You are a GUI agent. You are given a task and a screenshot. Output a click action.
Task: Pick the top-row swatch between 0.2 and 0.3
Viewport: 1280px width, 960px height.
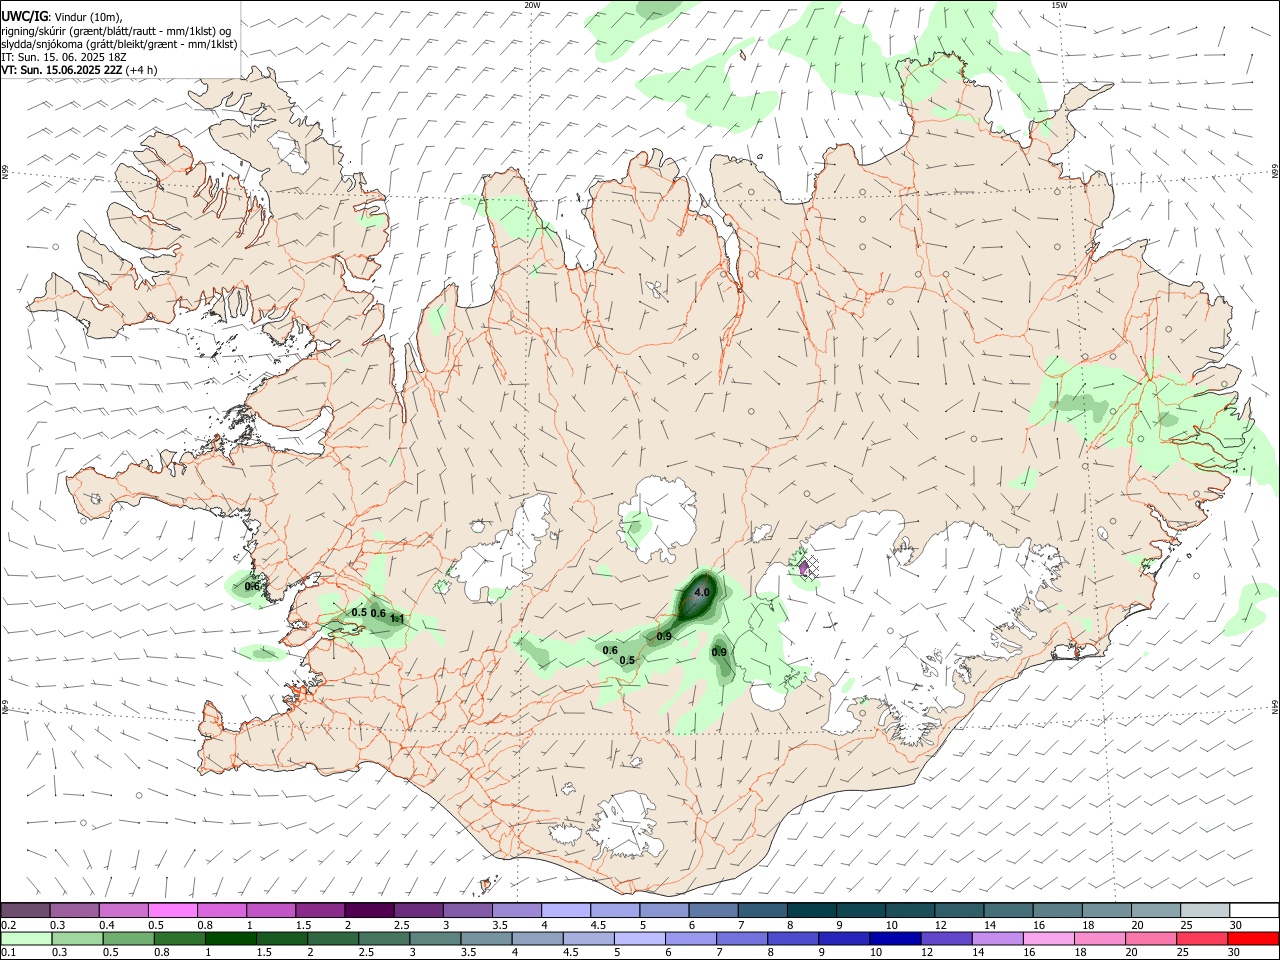coord(25,910)
